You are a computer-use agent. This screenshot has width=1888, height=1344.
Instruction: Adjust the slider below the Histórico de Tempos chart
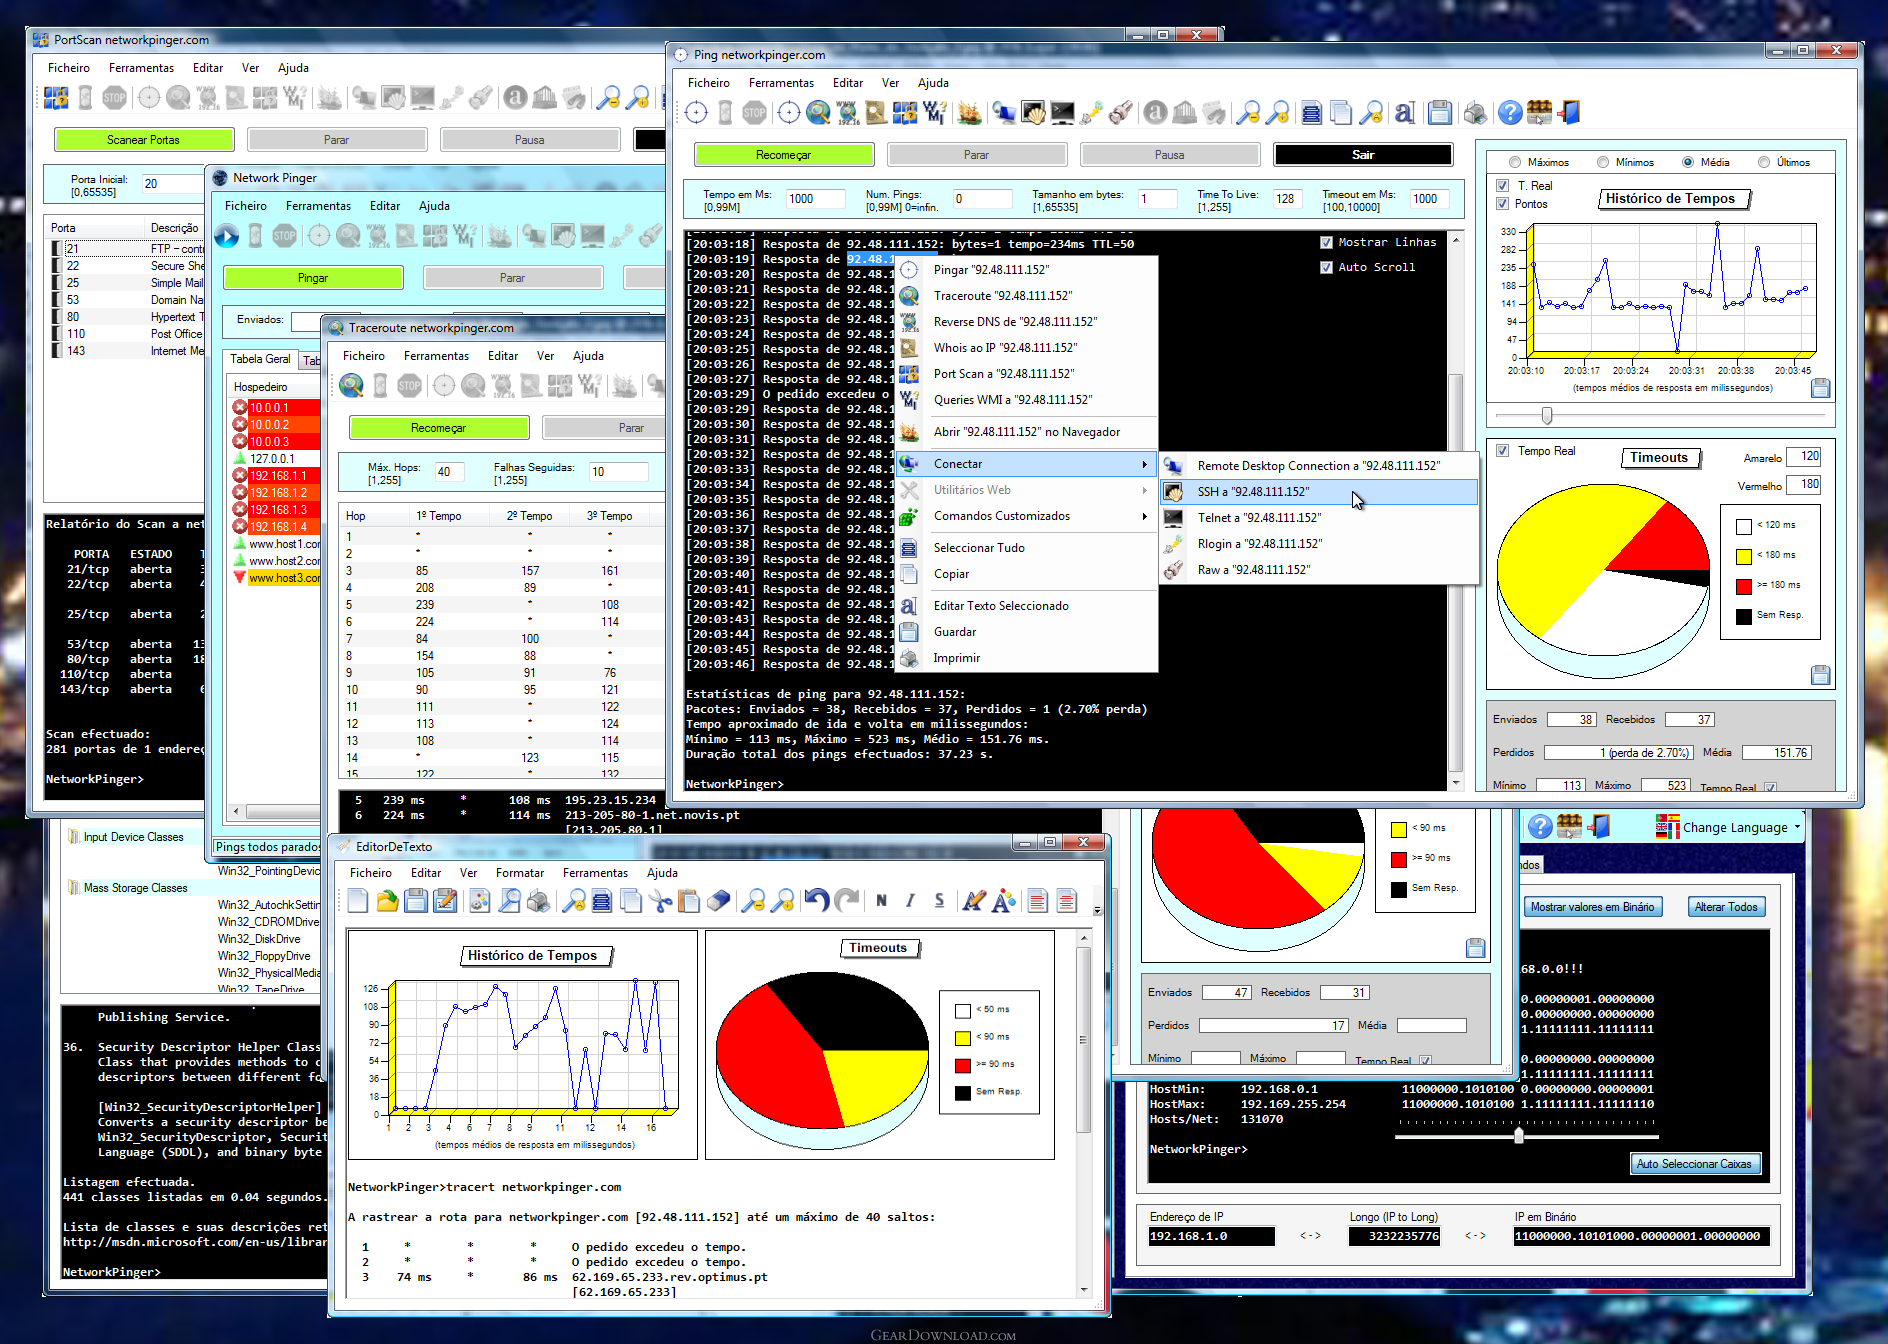(x=1547, y=415)
